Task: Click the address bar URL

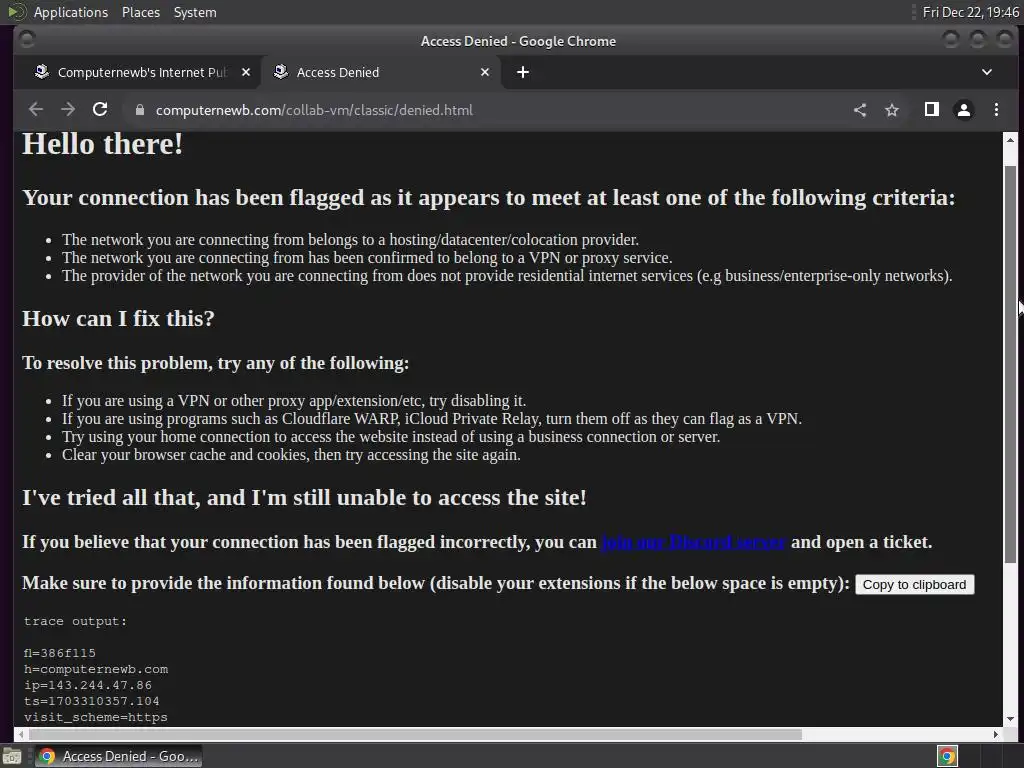Action: point(314,110)
